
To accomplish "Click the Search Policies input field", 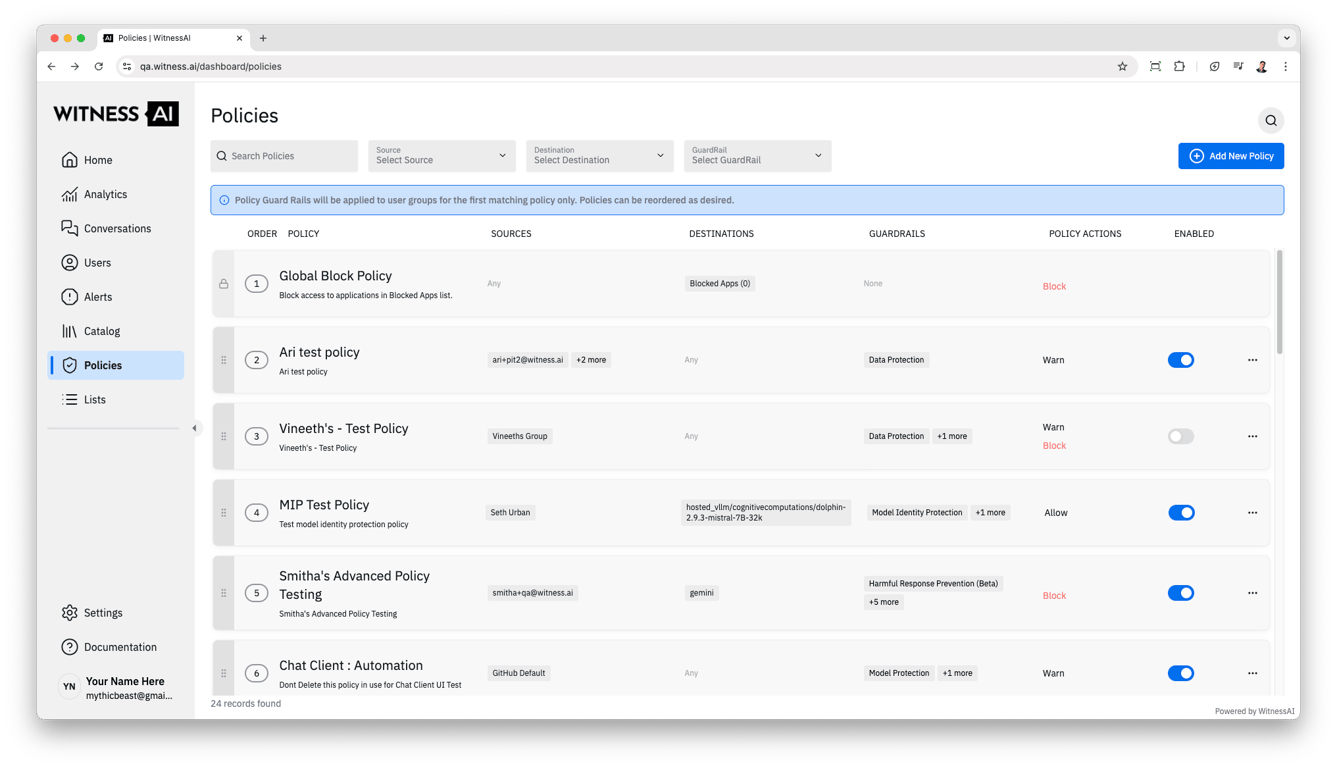I will [x=284, y=156].
